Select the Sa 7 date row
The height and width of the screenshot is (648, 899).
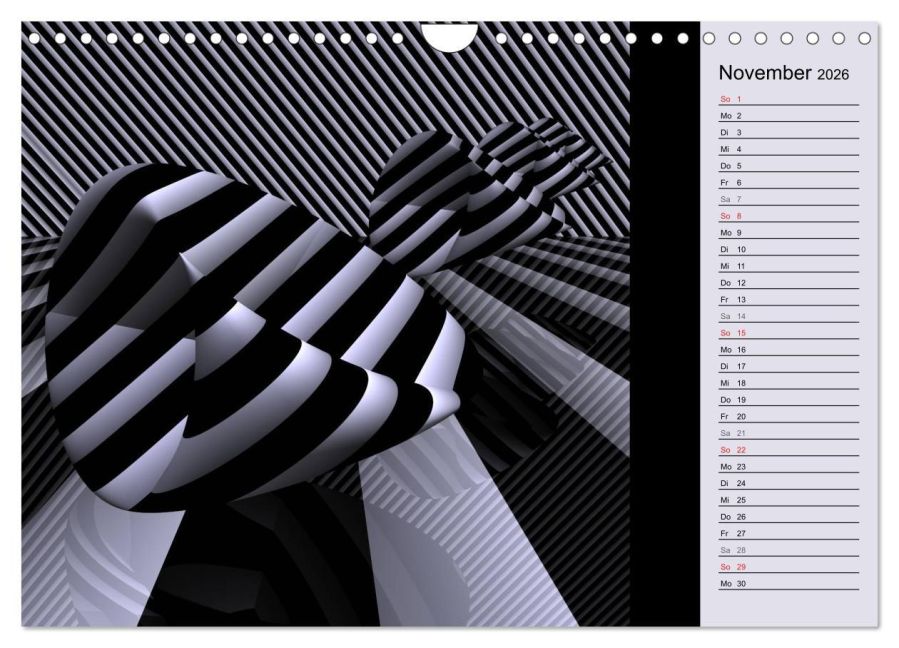[x=789, y=199]
